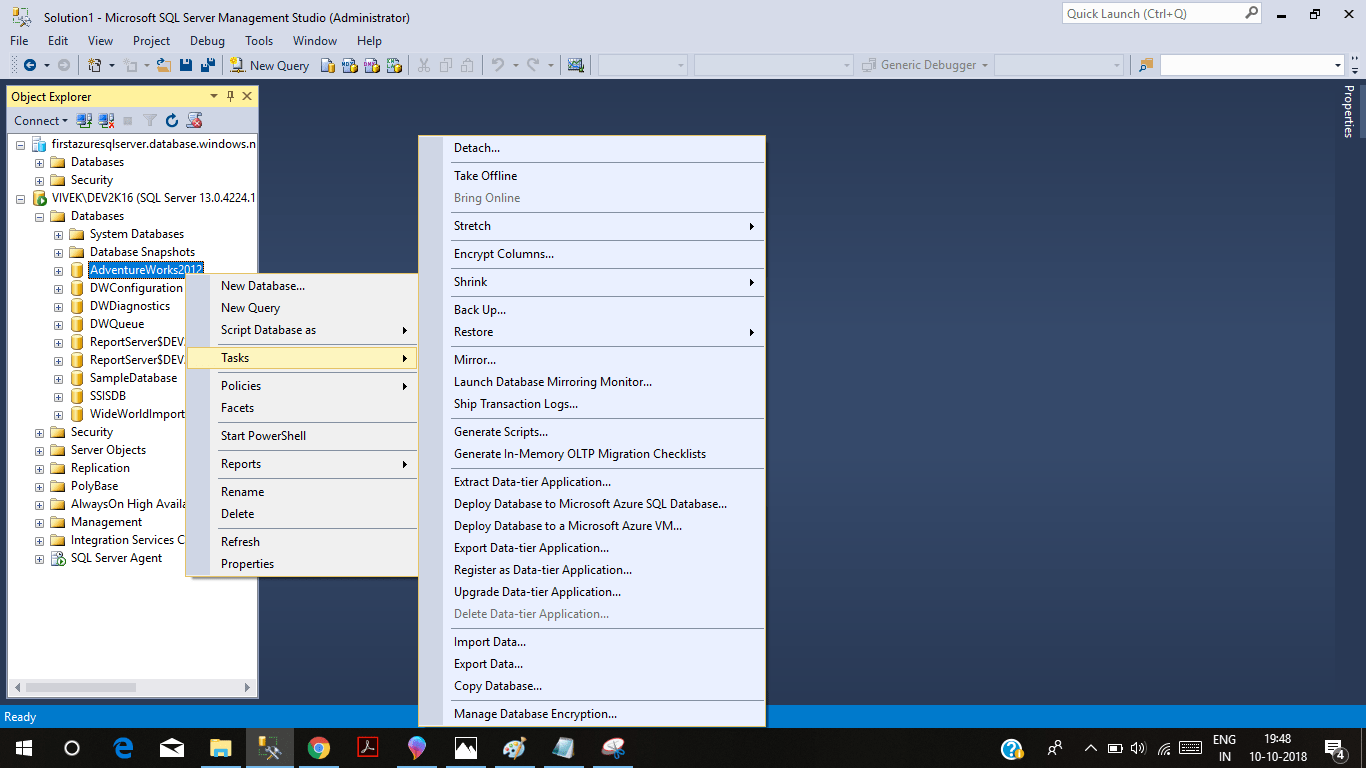The width and height of the screenshot is (1366, 768).
Task: Open the Connect dropdown in Object Explorer
Action: pos(41,120)
